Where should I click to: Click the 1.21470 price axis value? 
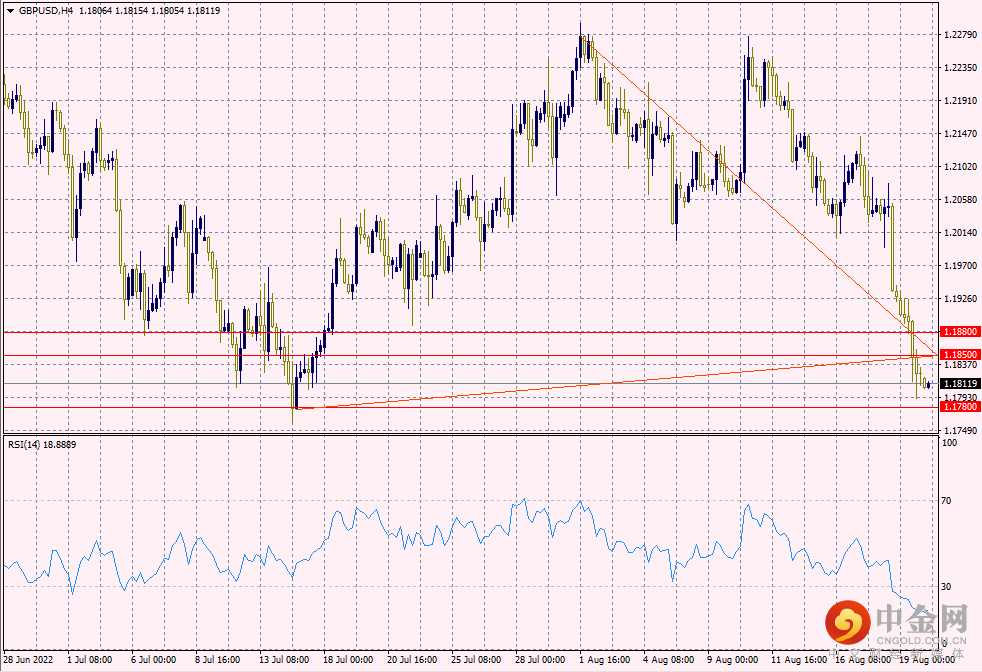[960, 133]
